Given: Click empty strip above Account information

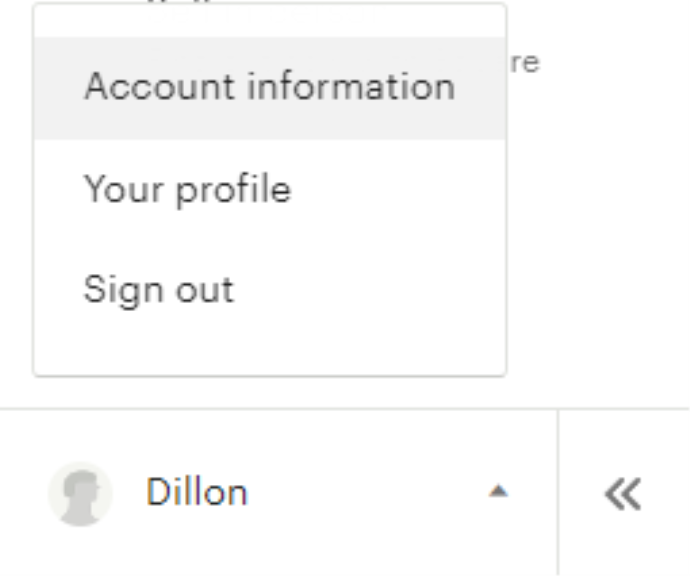Looking at the screenshot, I should pyautogui.click(x=269, y=21).
